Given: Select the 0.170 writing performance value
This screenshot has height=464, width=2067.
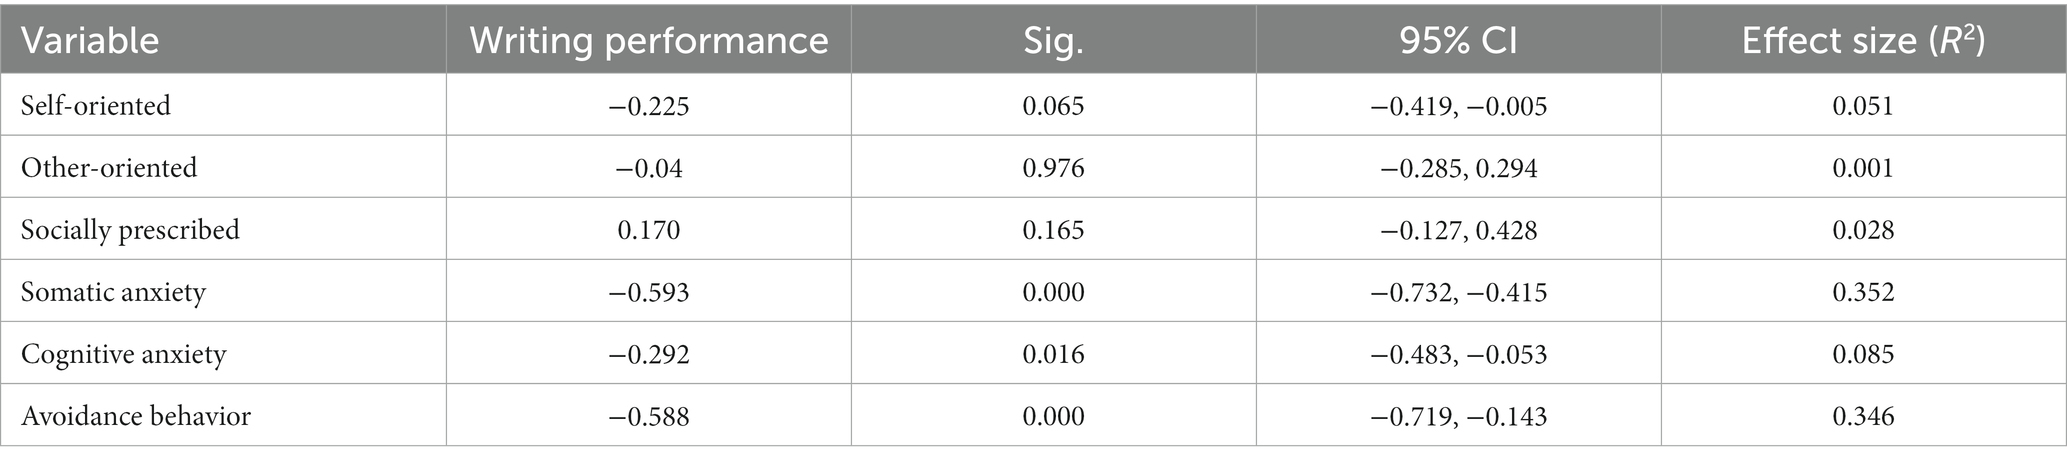Looking at the screenshot, I should pos(649,230).
